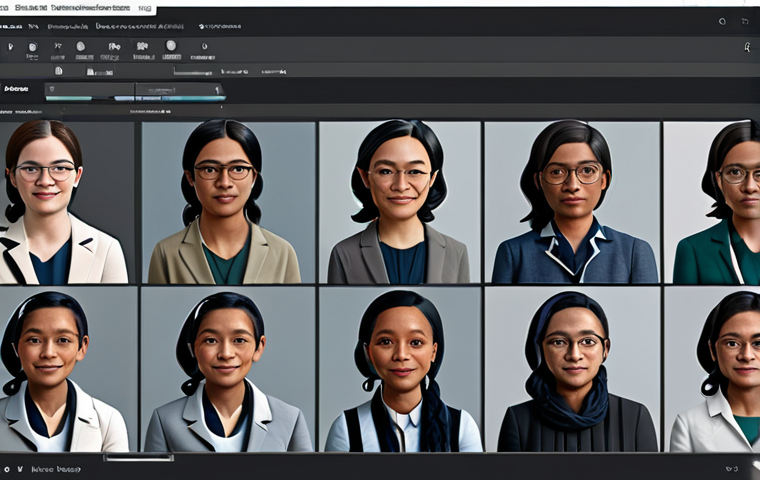760x480 pixels.
Task: Open the third menu item in header
Action: click(x=68, y=26)
